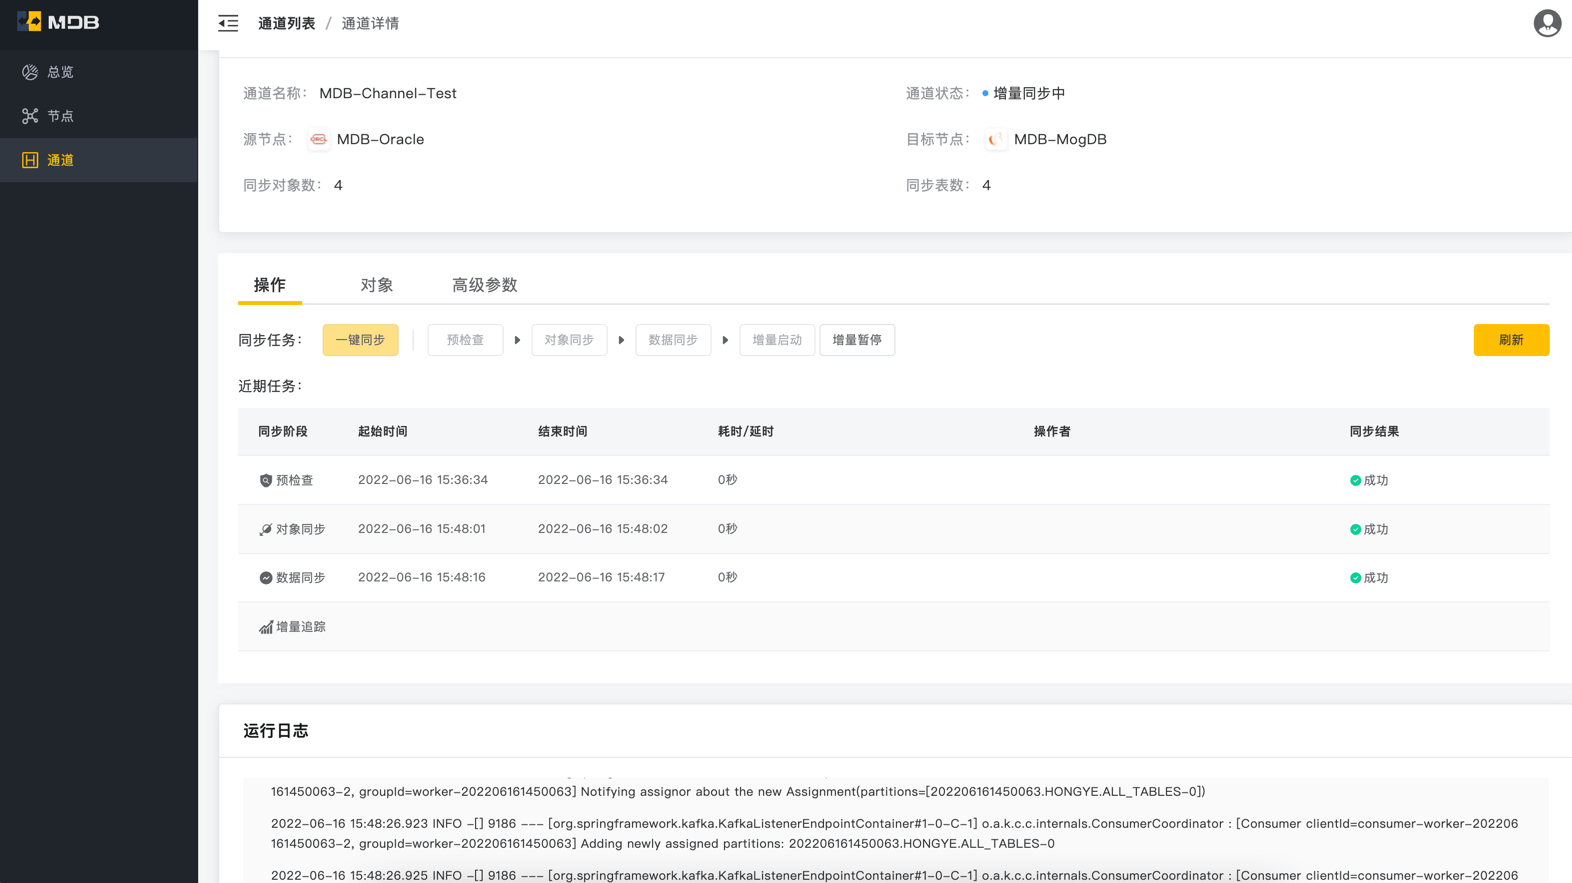Click the 对象同步 task button
1572x883 pixels.
[x=569, y=340]
